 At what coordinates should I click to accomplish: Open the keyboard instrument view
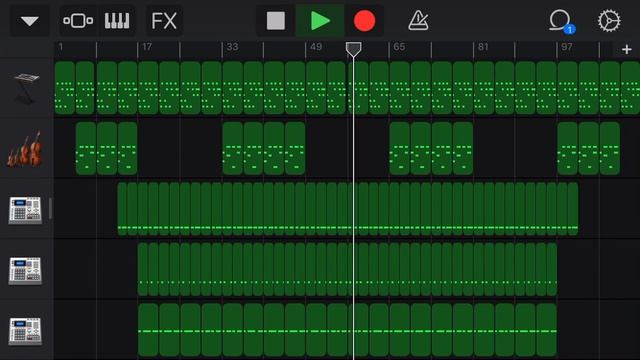[x=117, y=21]
